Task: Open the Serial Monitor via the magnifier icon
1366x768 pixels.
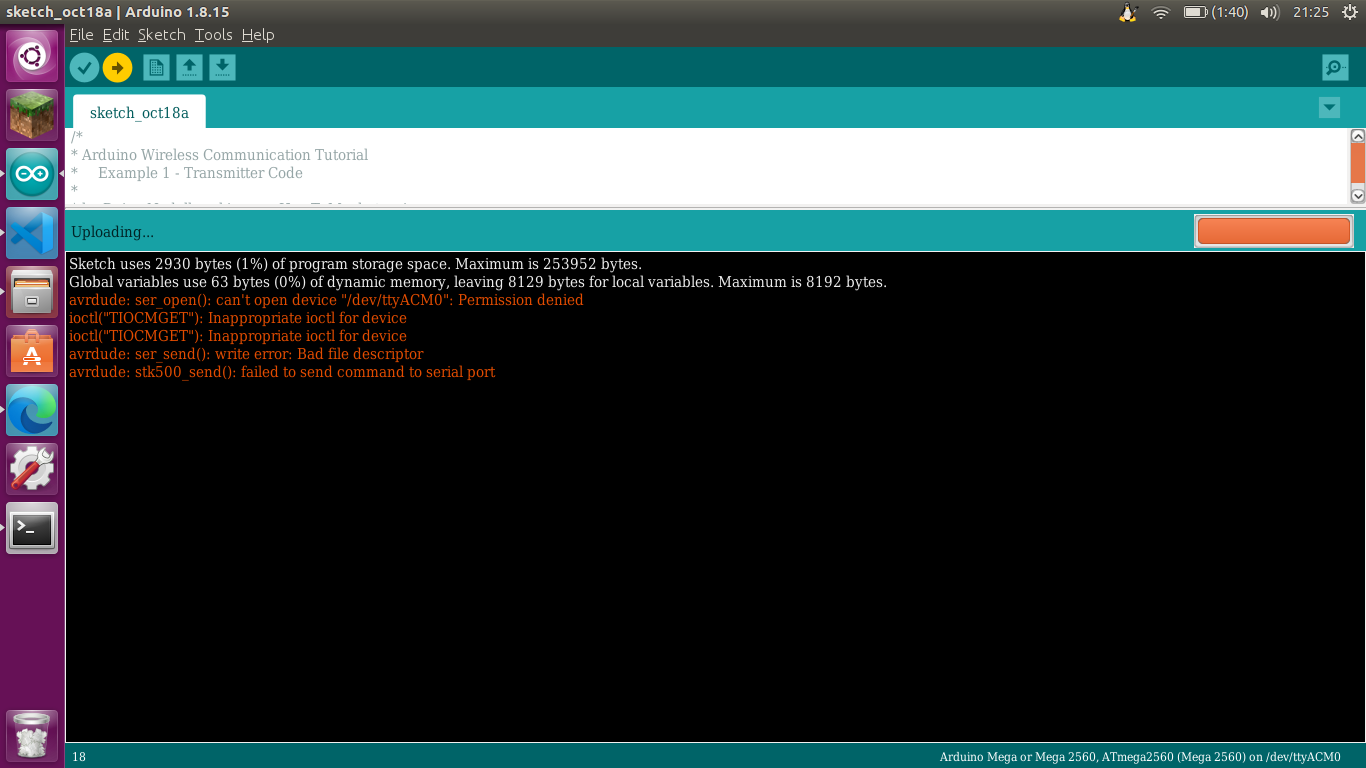Action: (x=1334, y=67)
